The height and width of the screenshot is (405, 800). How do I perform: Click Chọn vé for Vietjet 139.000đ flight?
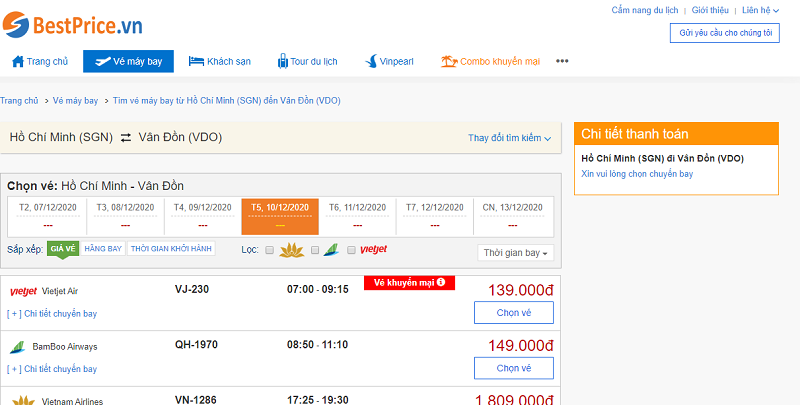point(514,313)
